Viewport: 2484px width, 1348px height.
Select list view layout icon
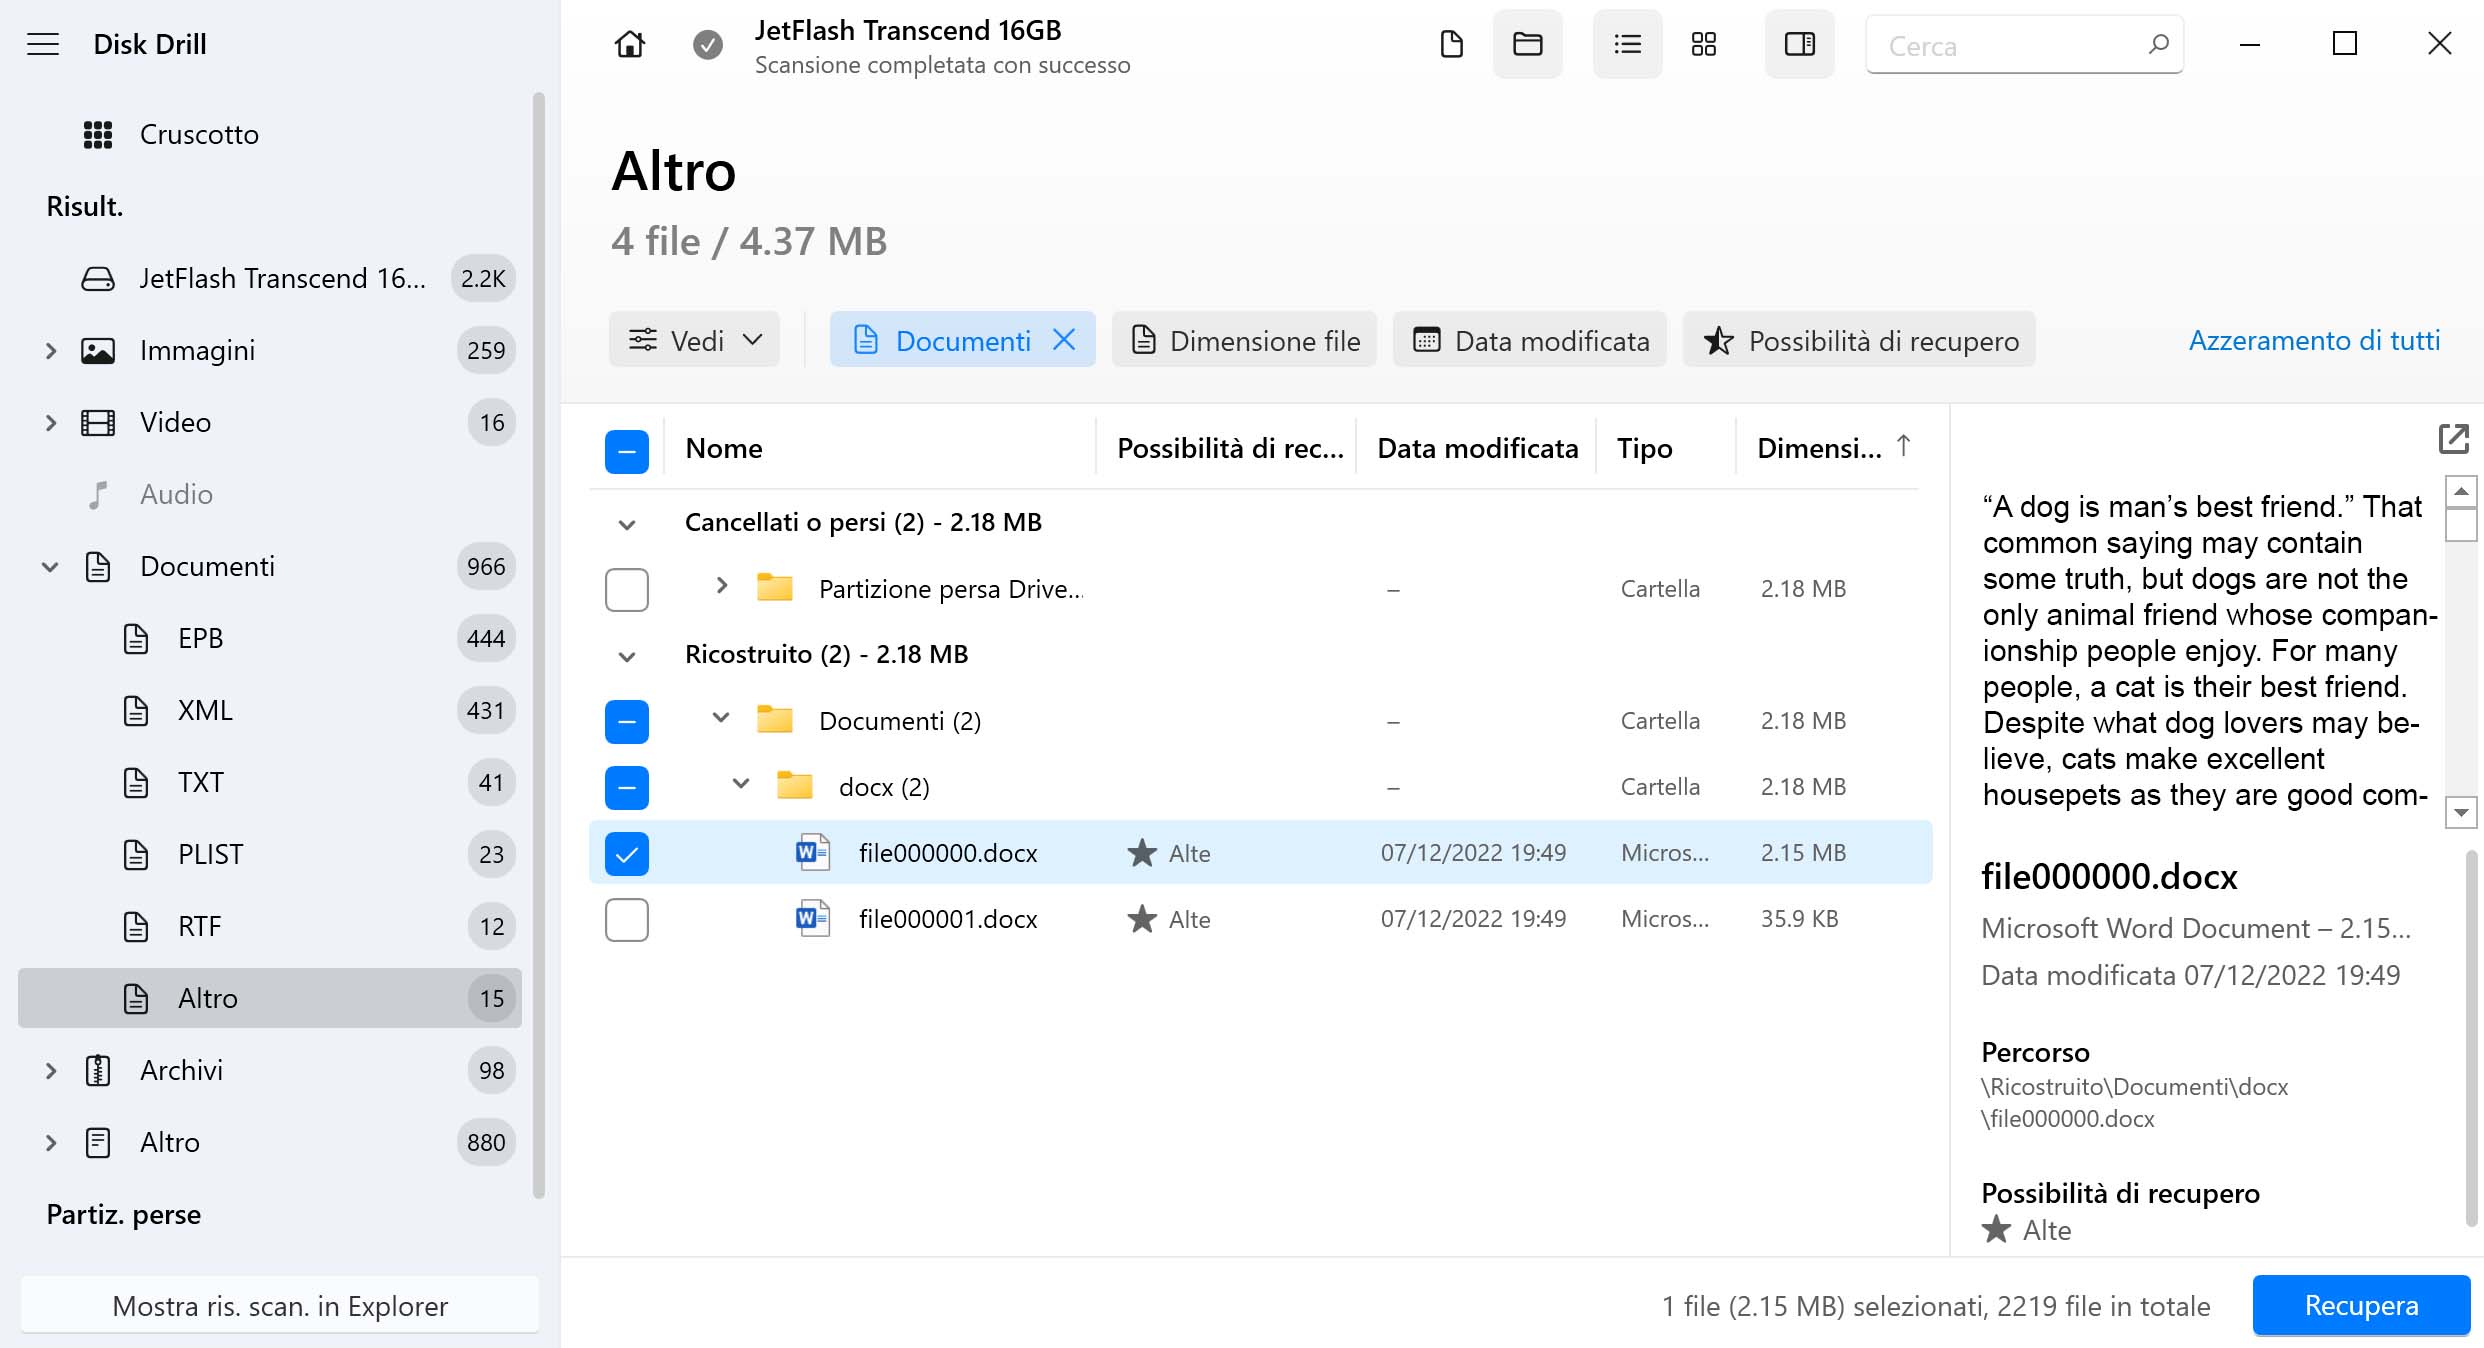coord(1627,44)
